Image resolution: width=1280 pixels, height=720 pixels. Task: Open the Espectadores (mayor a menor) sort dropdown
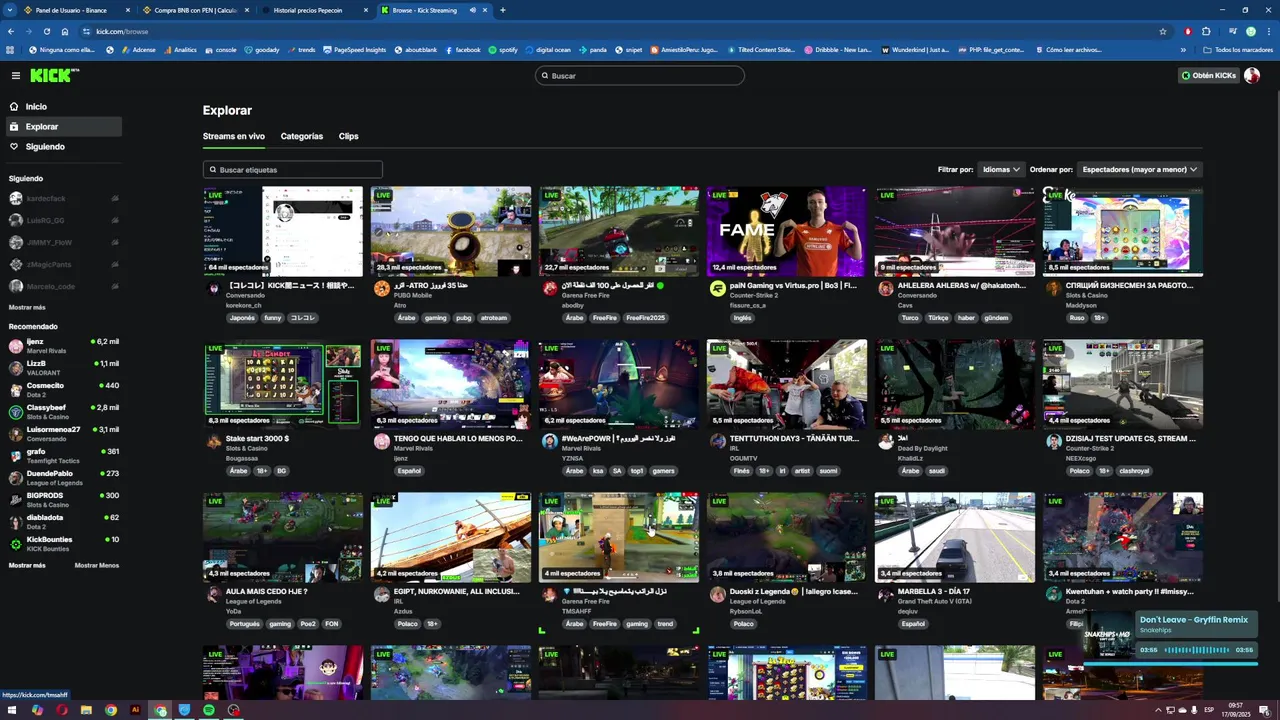pyautogui.click(x=1139, y=170)
